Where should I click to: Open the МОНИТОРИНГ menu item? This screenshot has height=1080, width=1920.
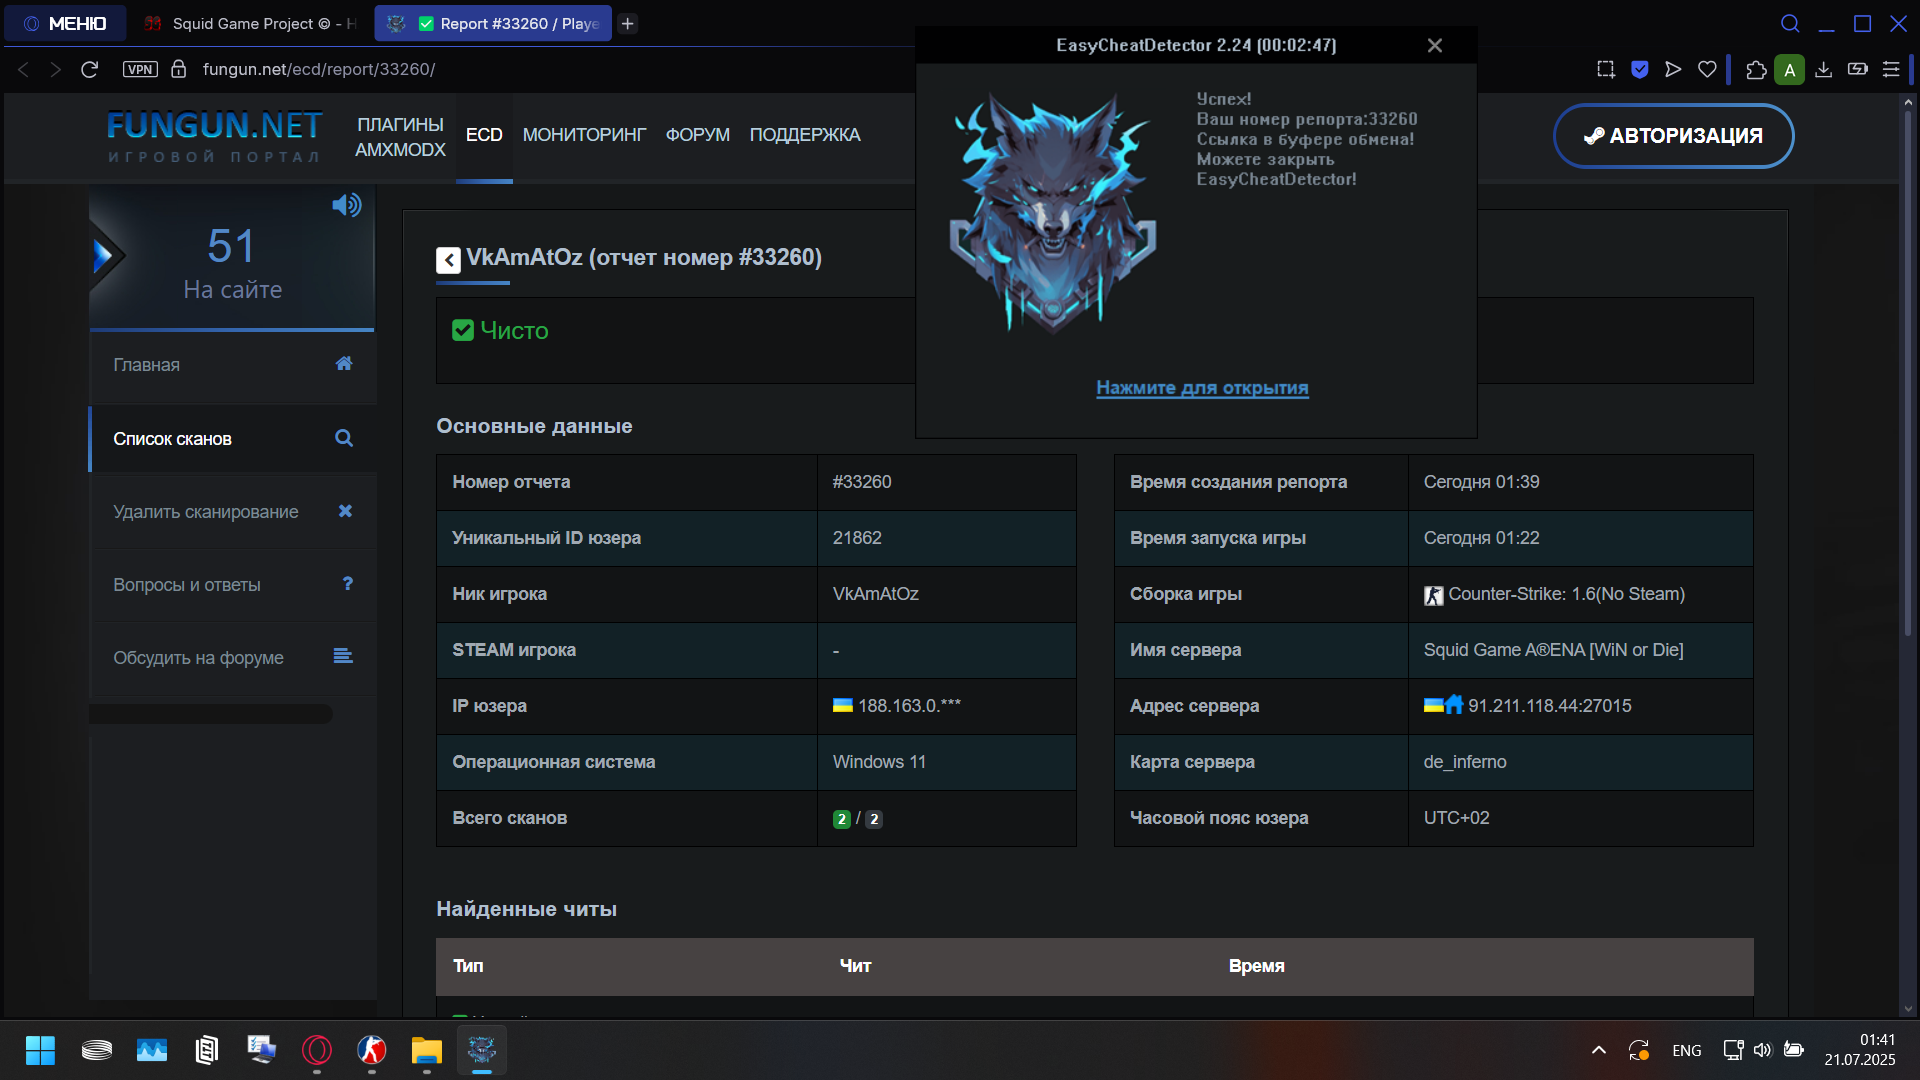[584, 135]
